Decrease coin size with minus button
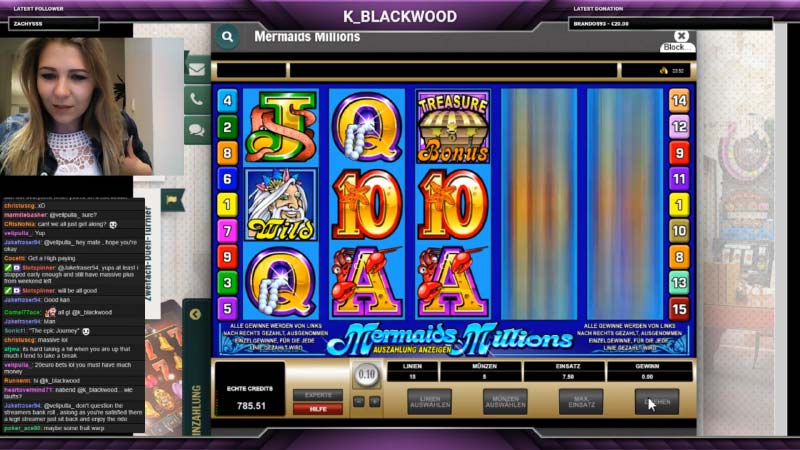 pyautogui.click(x=359, y=402)
